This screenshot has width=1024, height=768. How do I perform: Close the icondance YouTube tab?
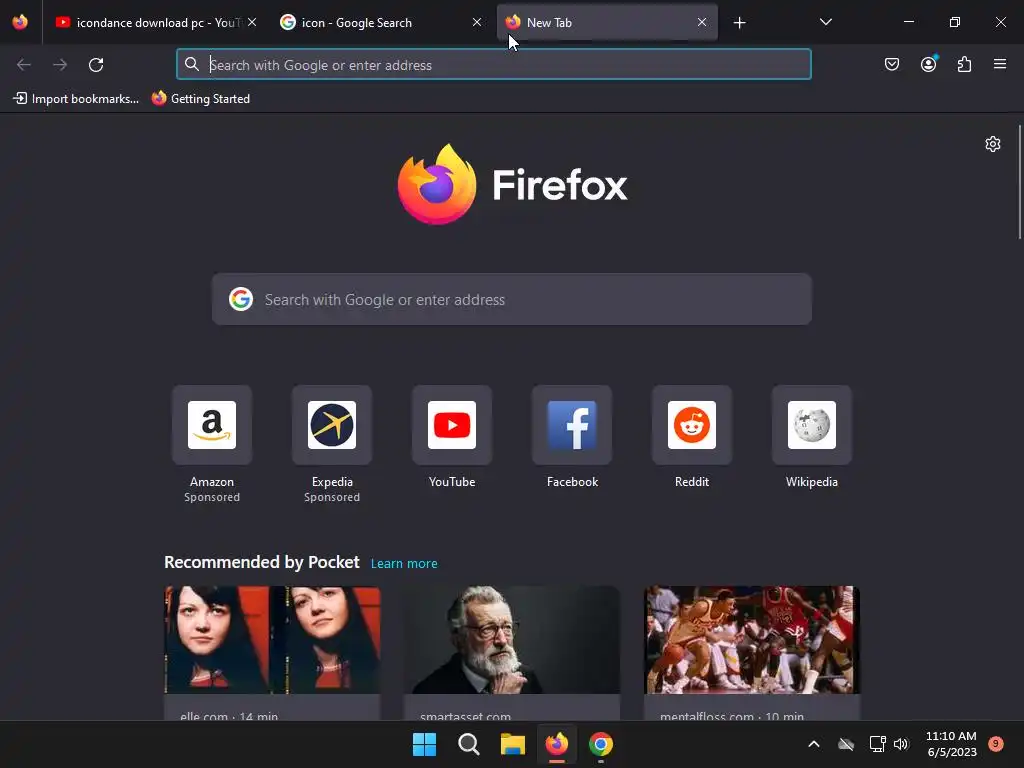pyautogui.click(x=252, y=22)
